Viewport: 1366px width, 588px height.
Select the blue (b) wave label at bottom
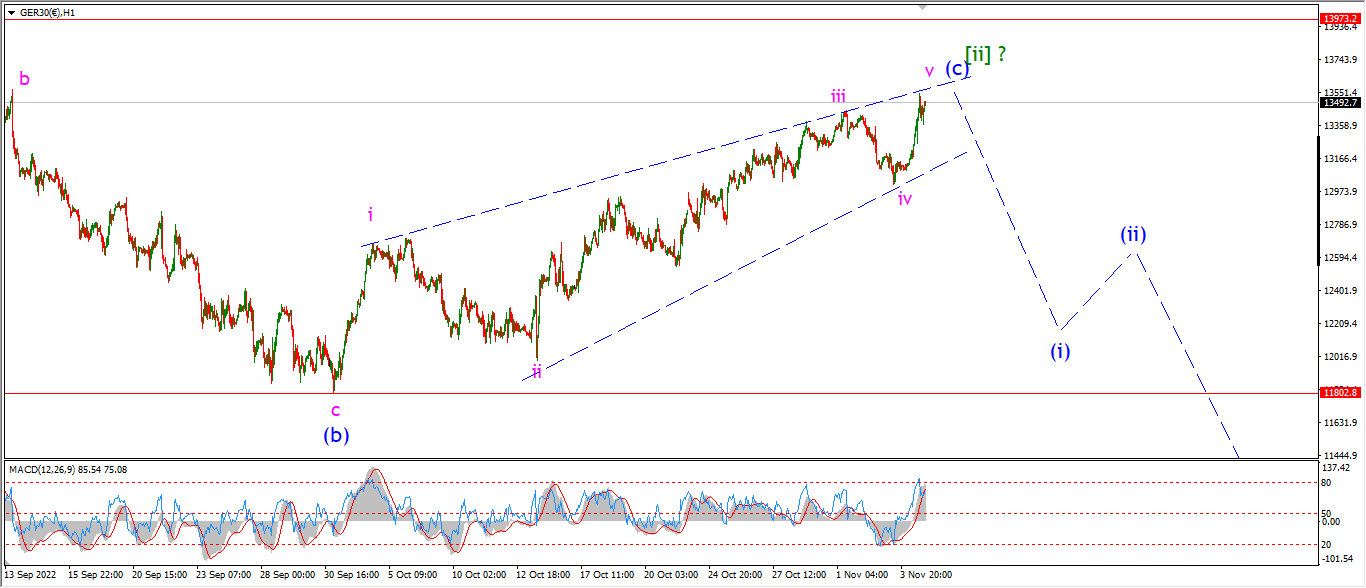(336, 435)
